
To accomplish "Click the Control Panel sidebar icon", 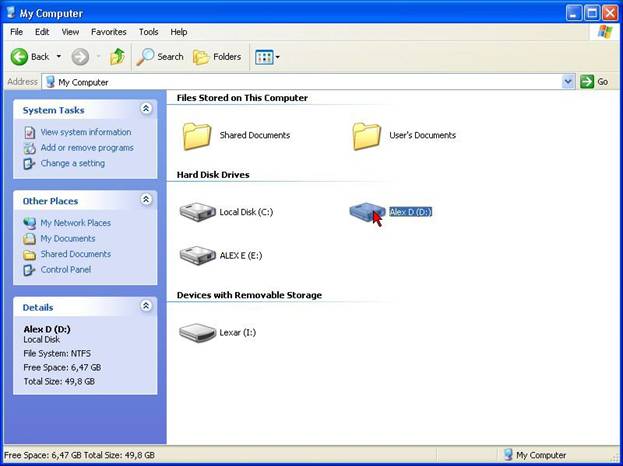I will (x=29, y=270).
